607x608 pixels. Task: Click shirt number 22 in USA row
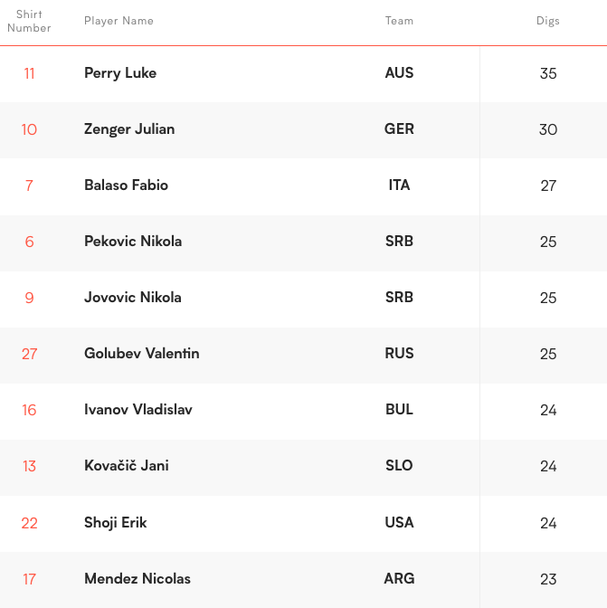[x=29, y=522]
